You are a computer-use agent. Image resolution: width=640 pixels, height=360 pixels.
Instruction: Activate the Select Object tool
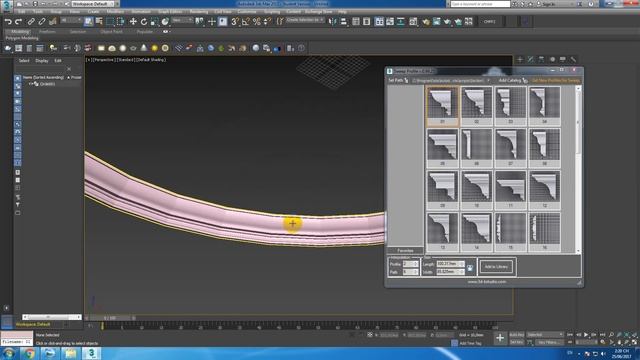(89, 22)
